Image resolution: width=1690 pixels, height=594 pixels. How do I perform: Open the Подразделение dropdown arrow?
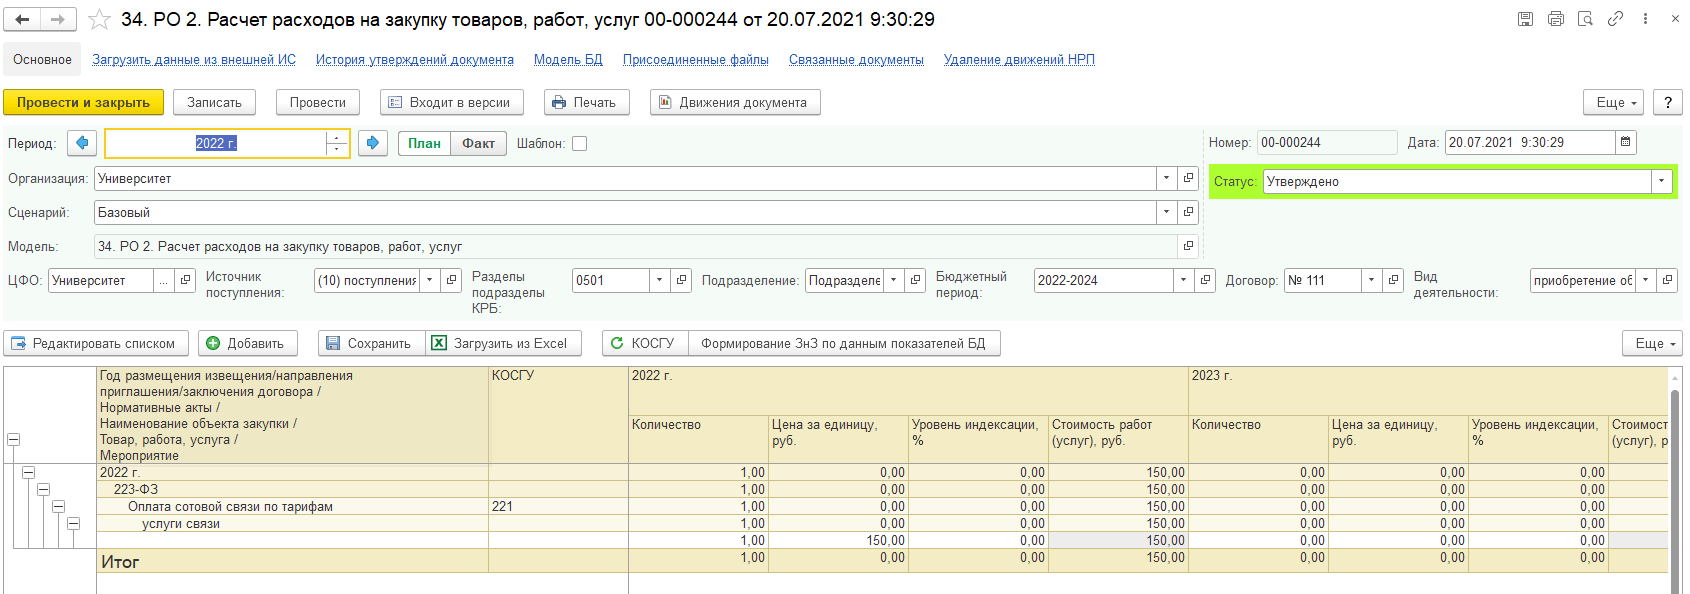pos(894,280)
